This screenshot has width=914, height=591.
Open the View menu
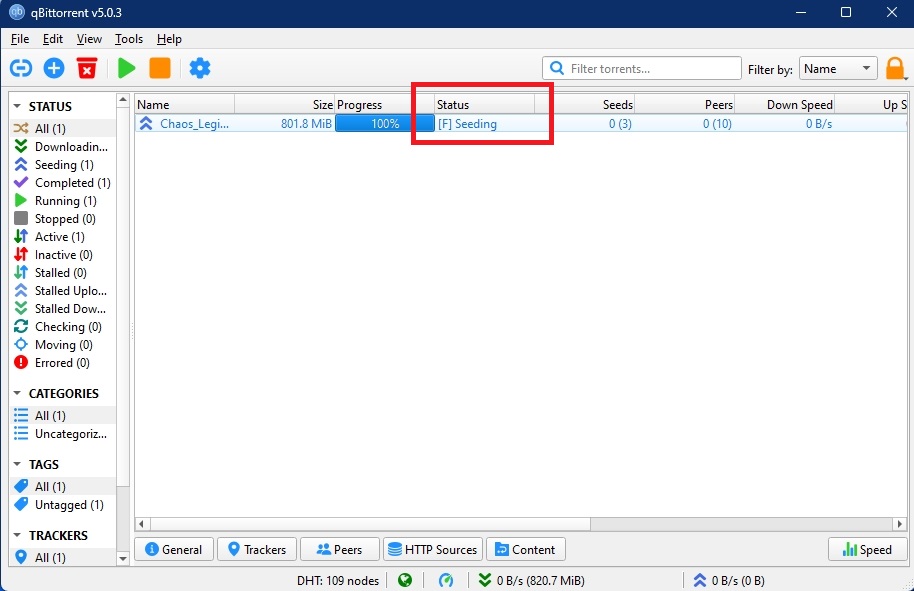coord(89,38)
